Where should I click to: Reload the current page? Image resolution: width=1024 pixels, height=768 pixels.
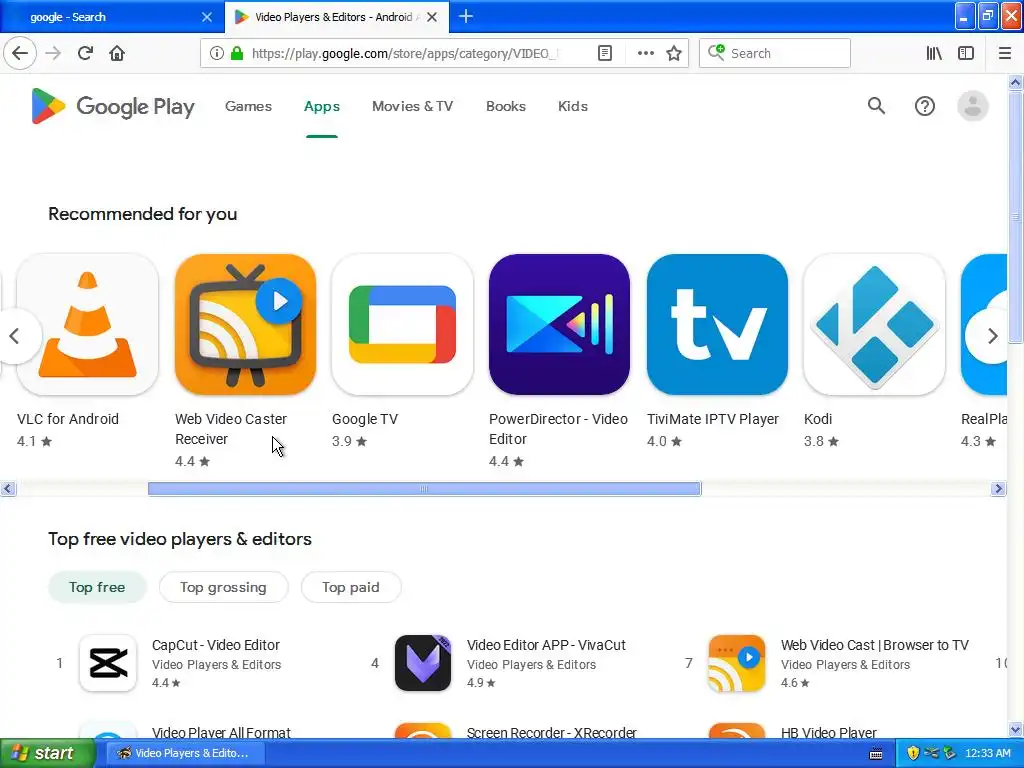tap(85, 53)
